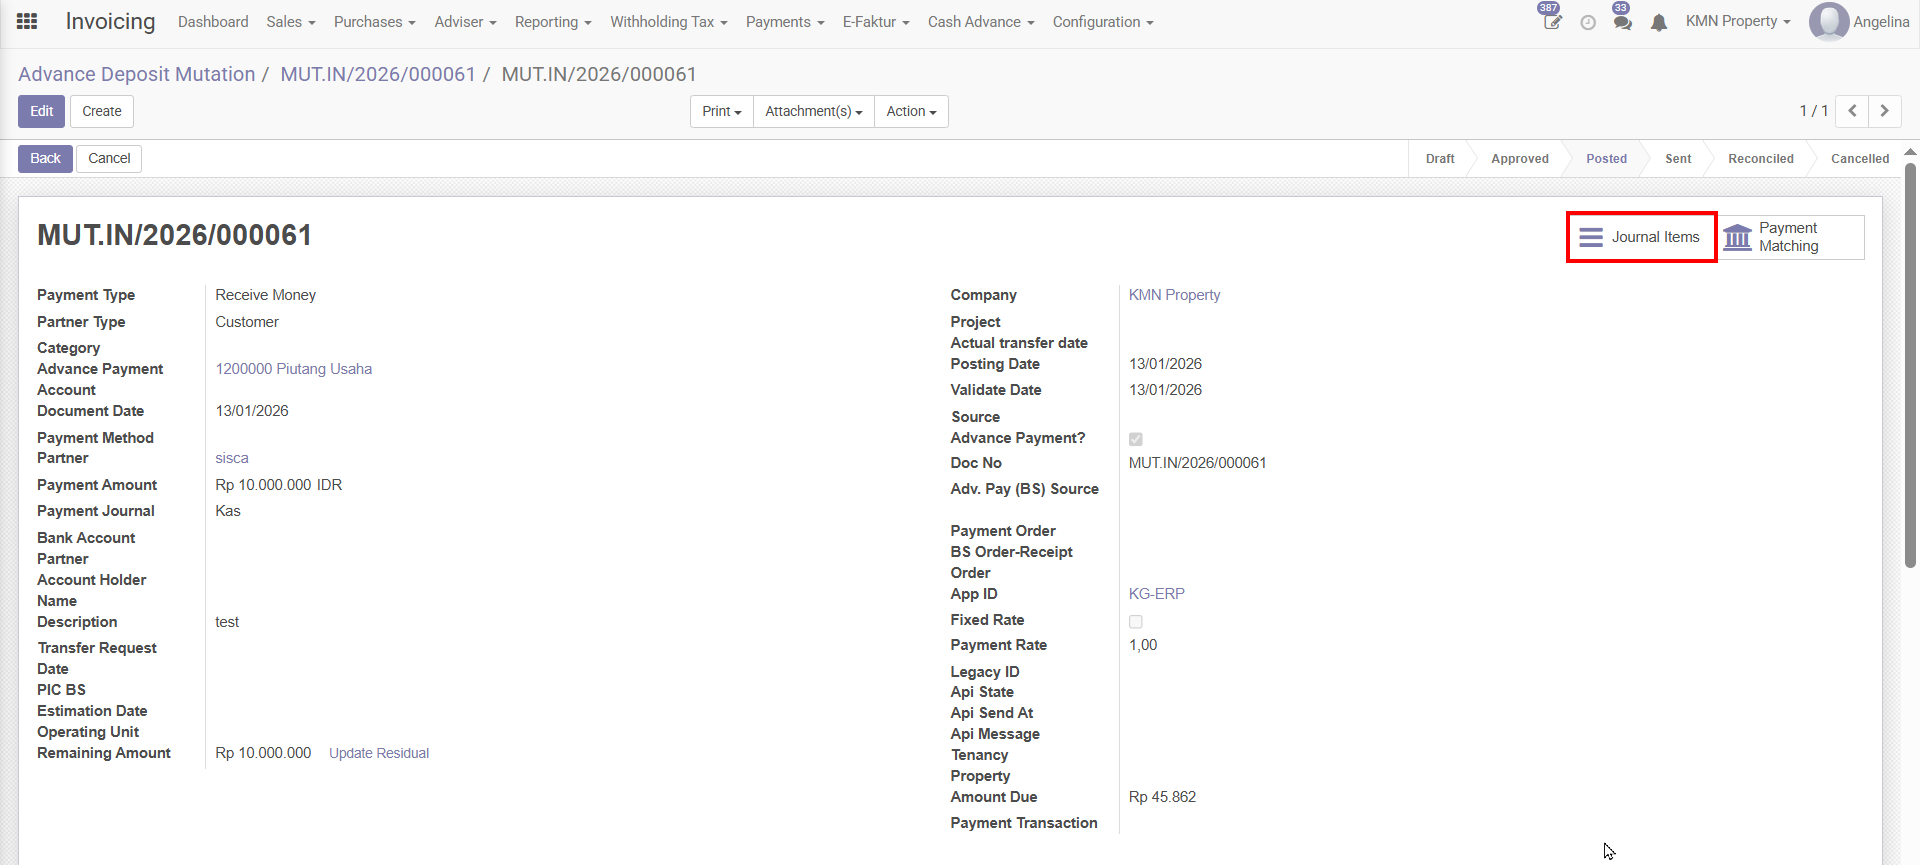Open the Cash Advance menu
Image resolution: width=1920 pixels, height=865 pixels.
click(x=980, y=22)
